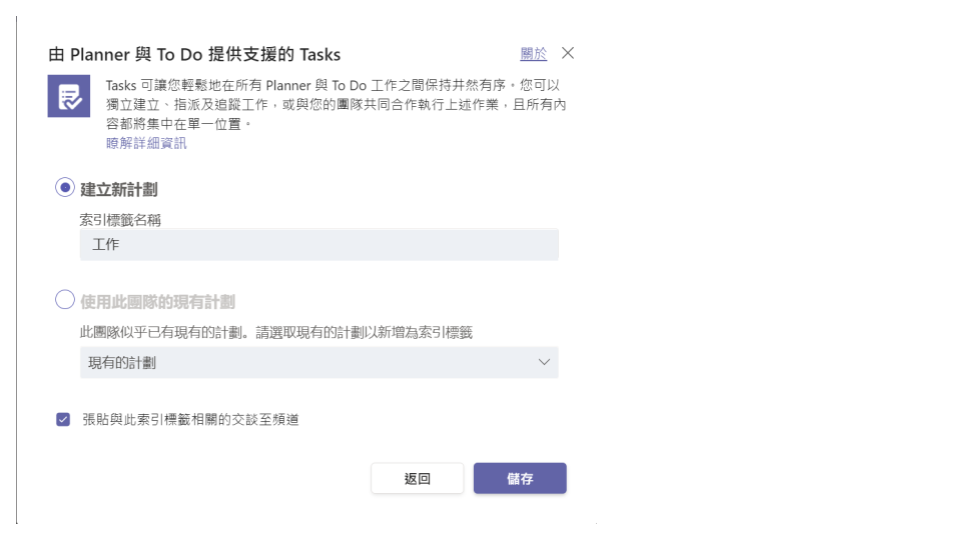
Task: Select the 建立新計劃 radio button
Action: tap(65, 187)
